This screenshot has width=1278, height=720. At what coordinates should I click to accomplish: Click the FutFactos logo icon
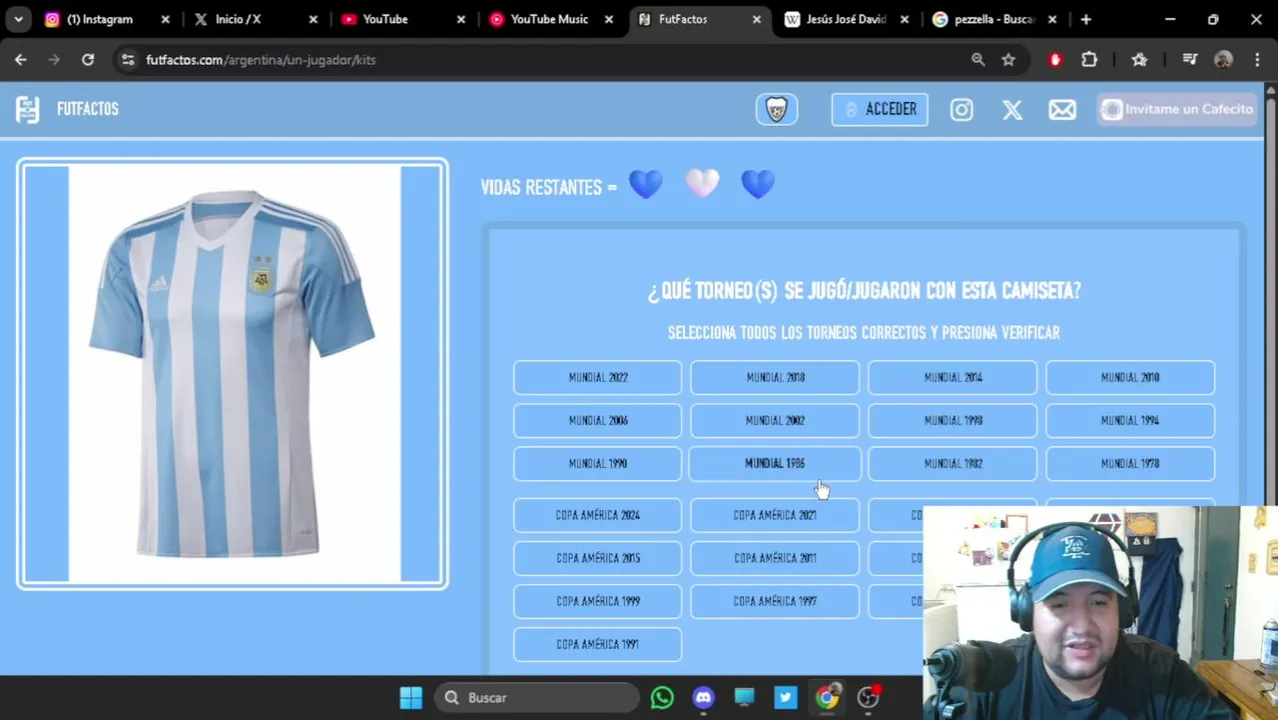28,109
